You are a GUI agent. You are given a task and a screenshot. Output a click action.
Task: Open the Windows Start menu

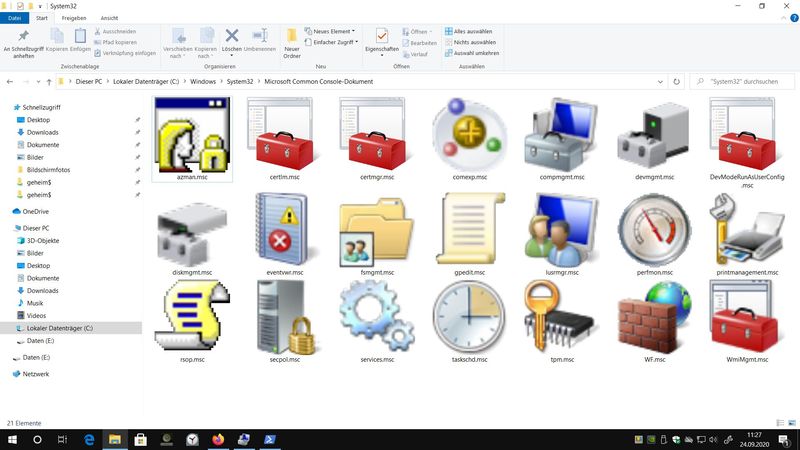[x=11, y=439]
